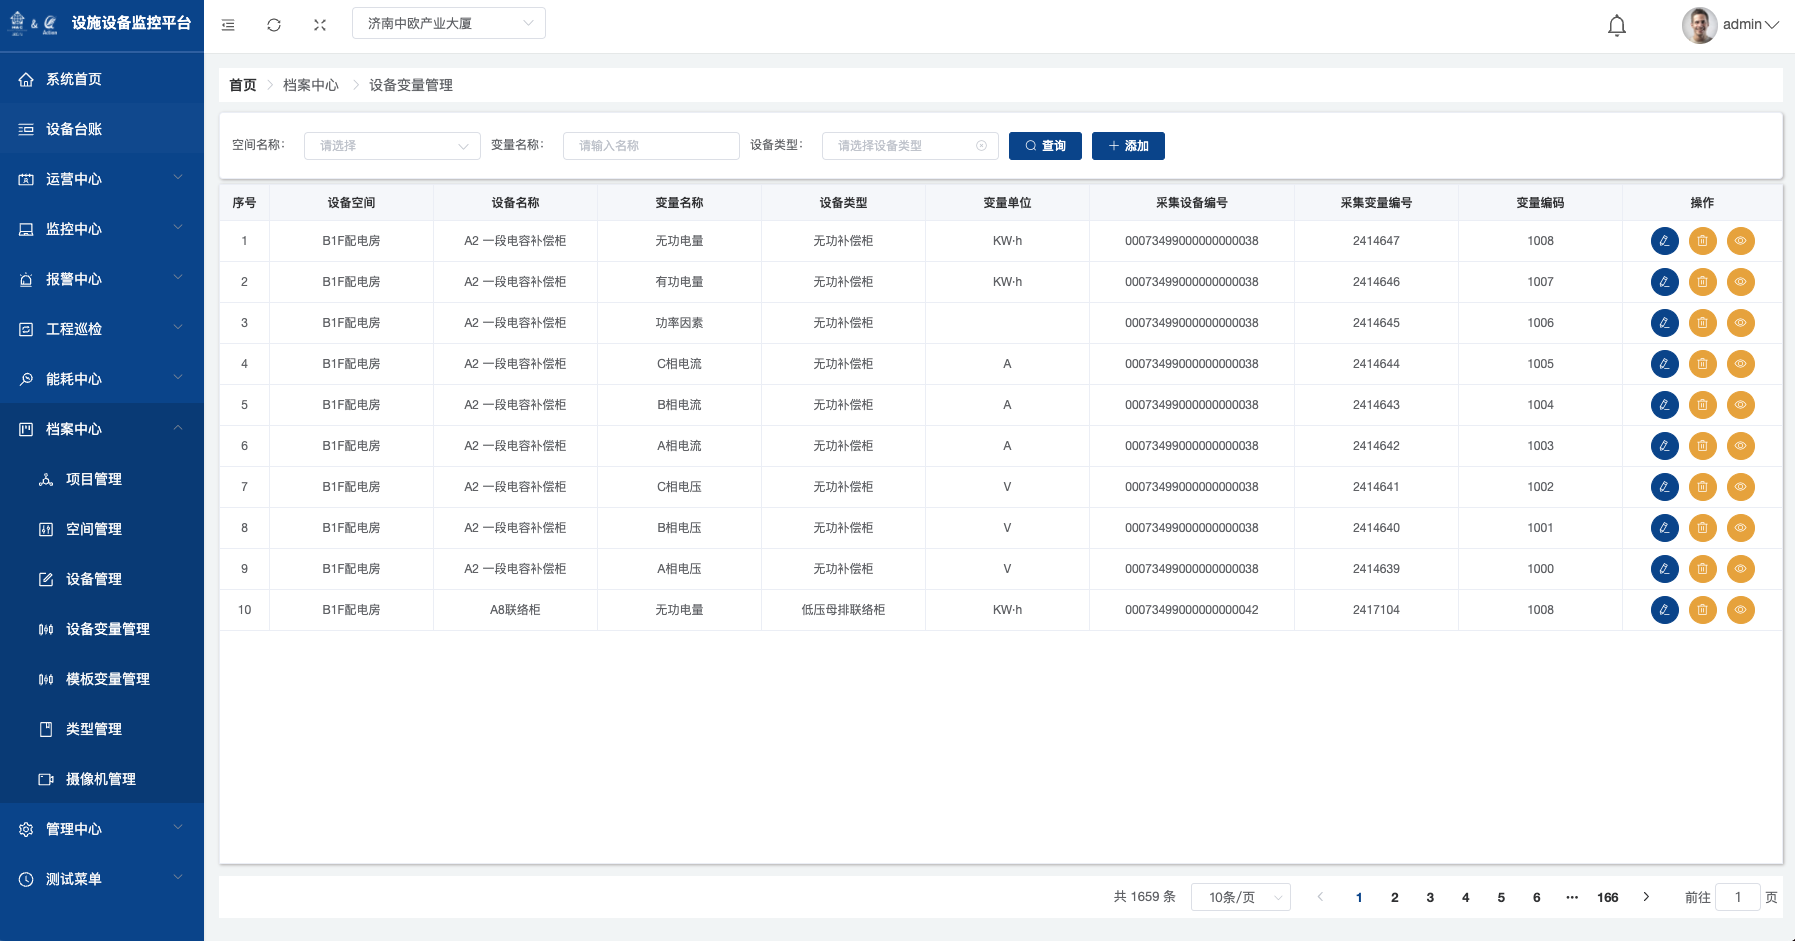Toggle fullscreen using the expand icon
This screenshot has height=941, width=1795.
320,25
